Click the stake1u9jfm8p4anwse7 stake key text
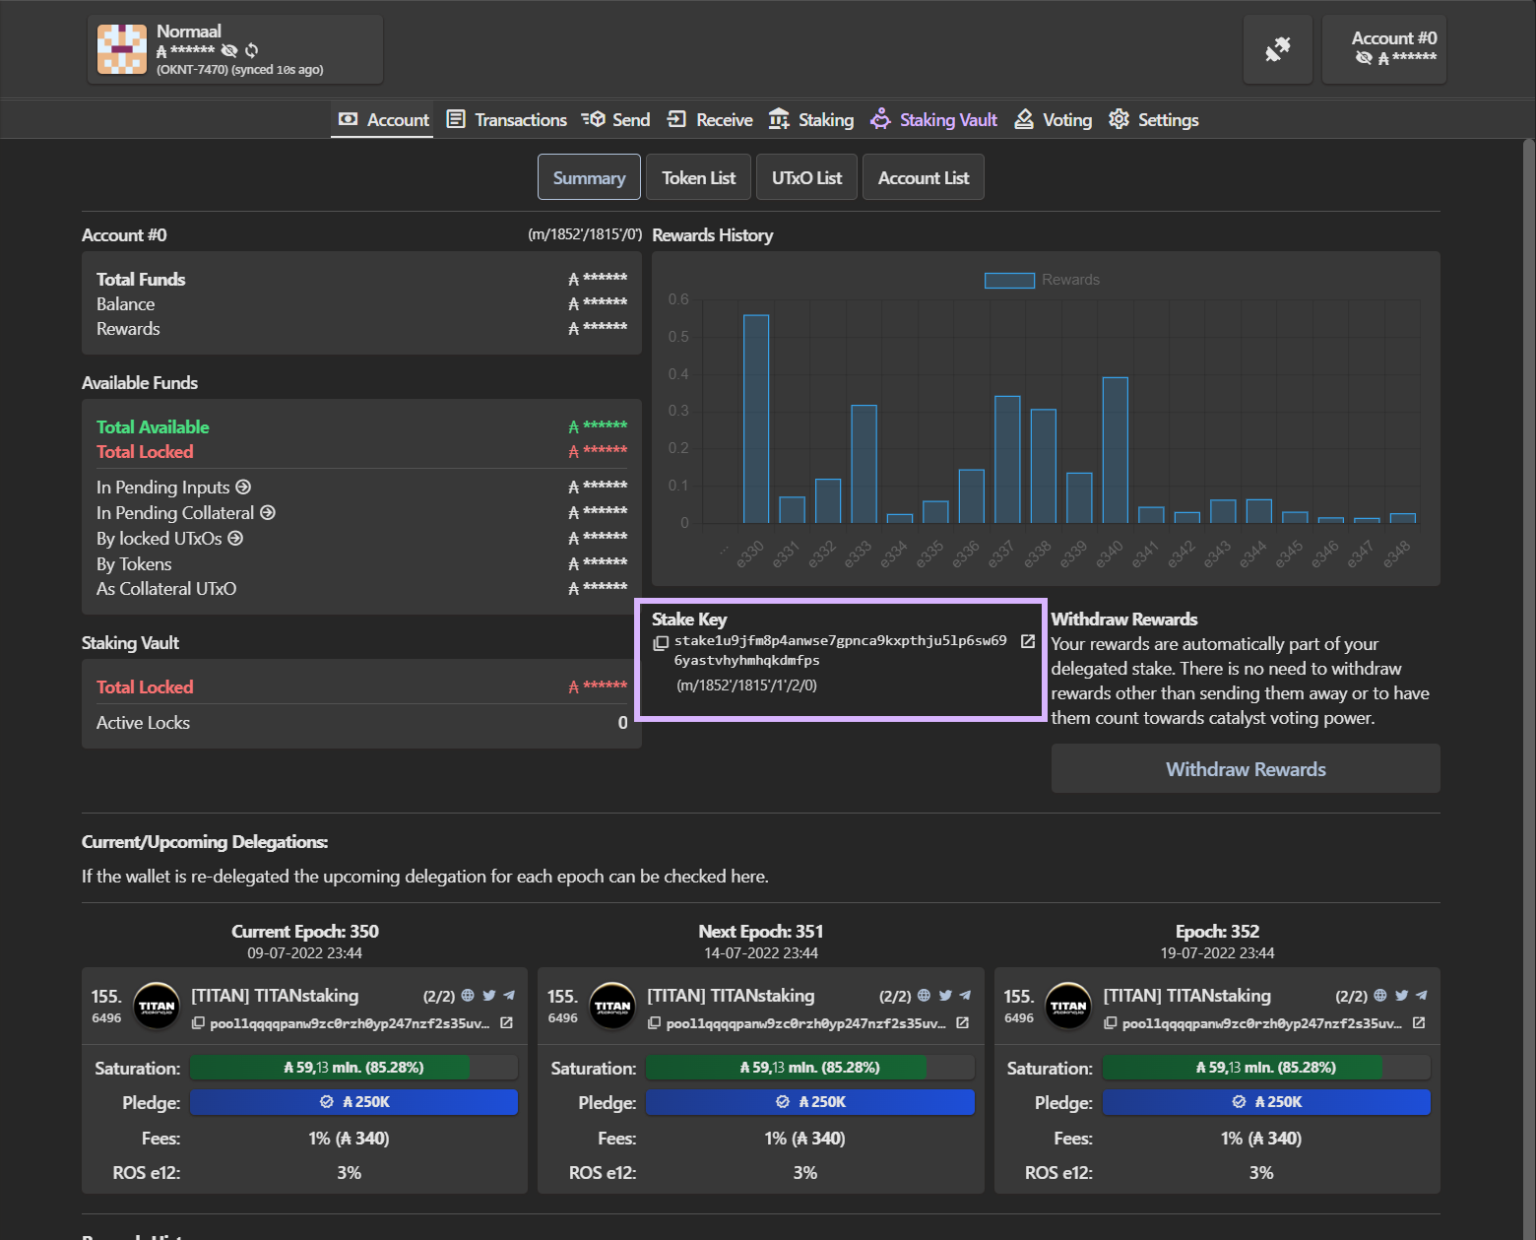The image size is (1536, 1240). pyautogui.click(x=840, y=650)
